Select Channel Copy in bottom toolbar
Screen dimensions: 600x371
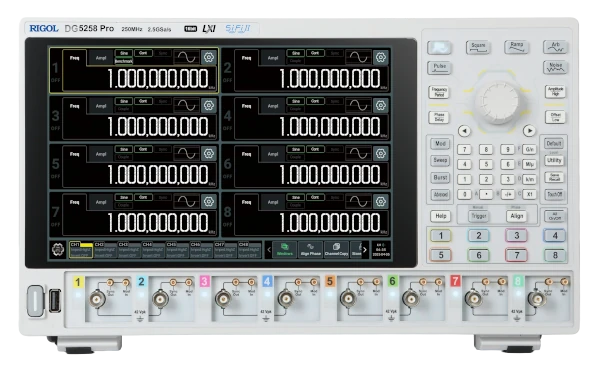coord(336,249)
